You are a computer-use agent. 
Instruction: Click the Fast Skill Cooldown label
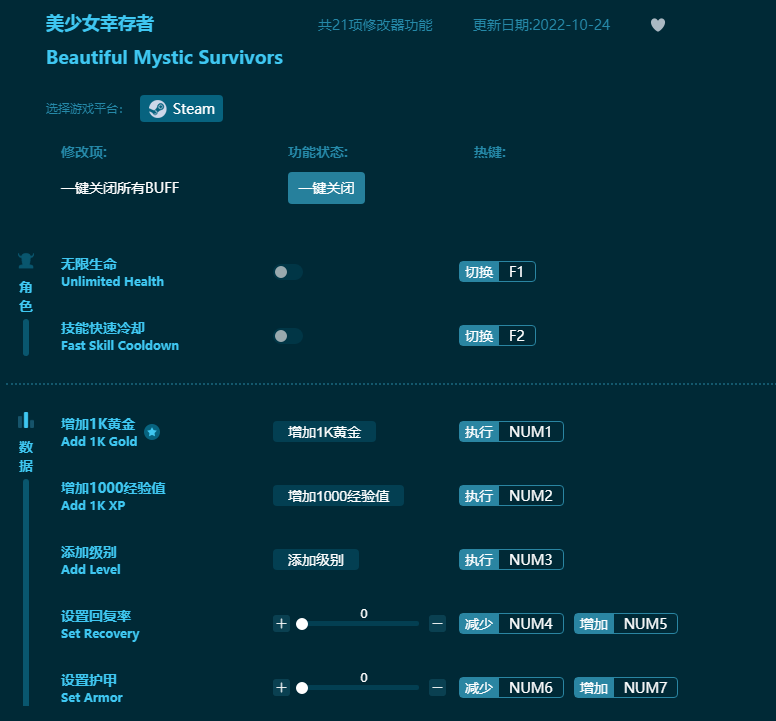[120, 345]
